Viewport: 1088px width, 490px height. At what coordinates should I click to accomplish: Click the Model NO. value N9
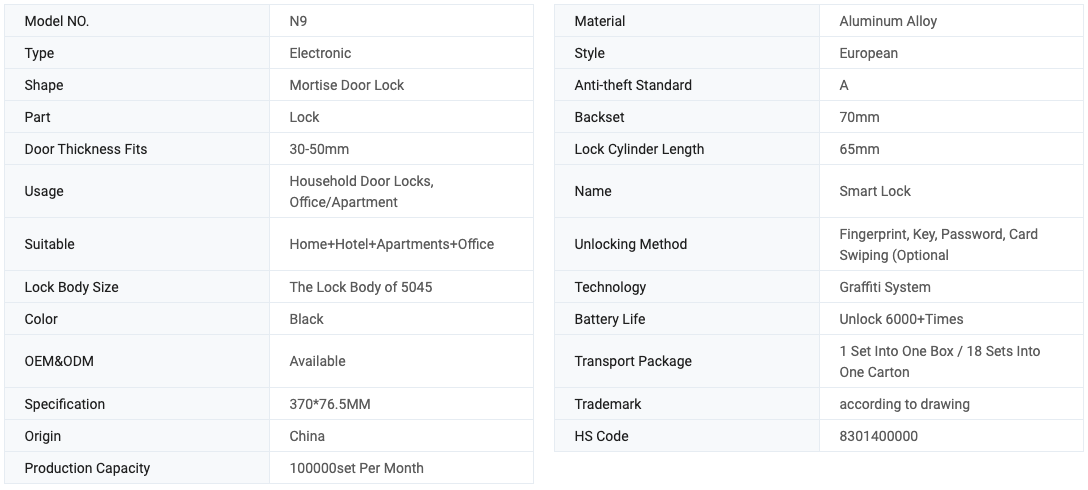click(x=298, y=22)
